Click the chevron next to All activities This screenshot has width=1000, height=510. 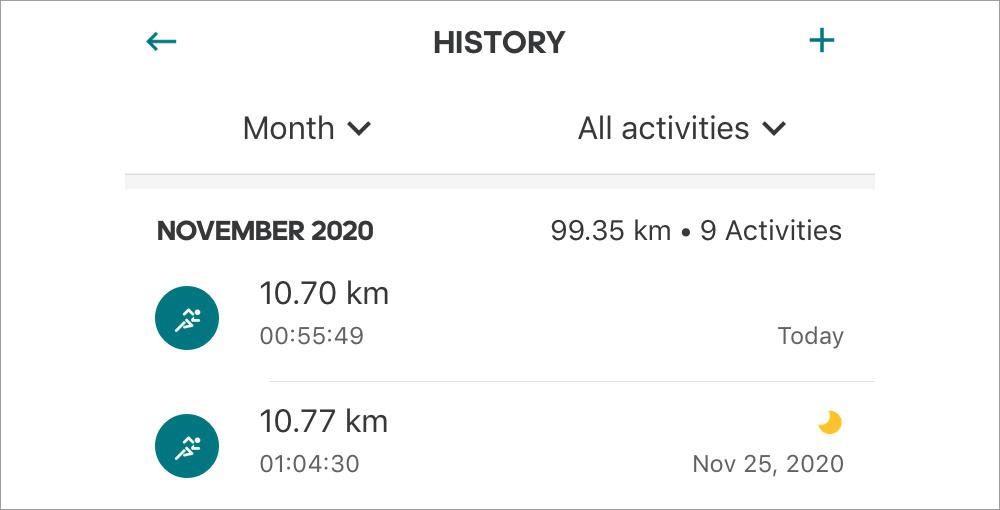[774, 129]
